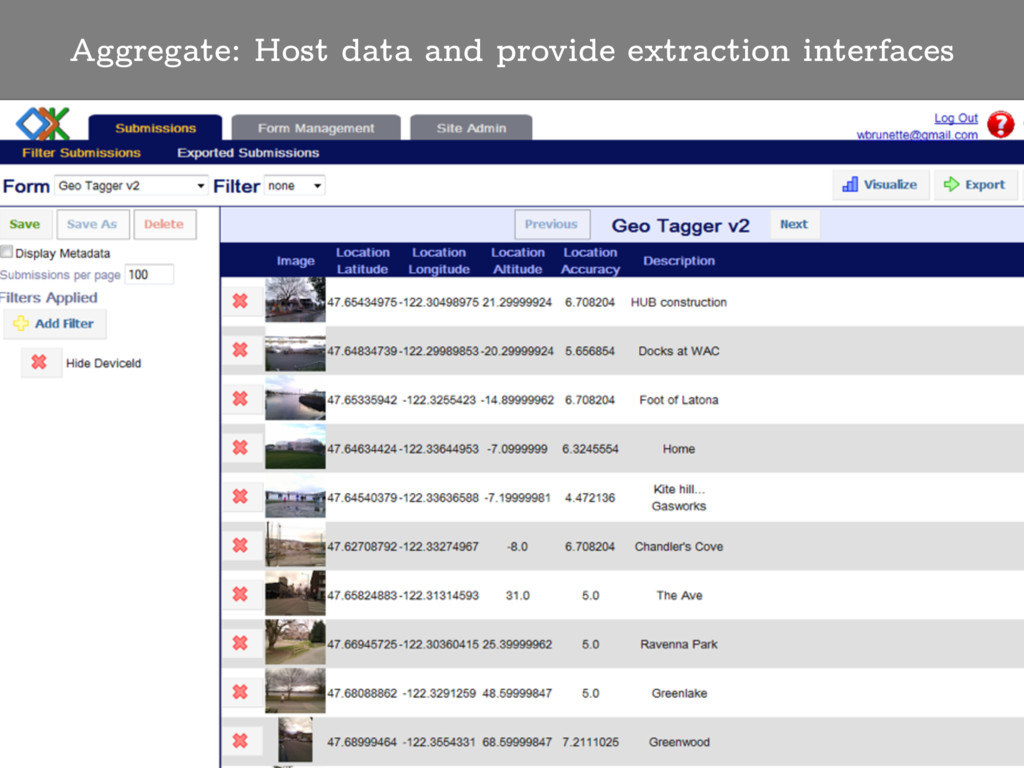Select the Exported Submissions sub-tab
The height and width of the screenshot is (768, 1024).
click(x=248, y=153)
